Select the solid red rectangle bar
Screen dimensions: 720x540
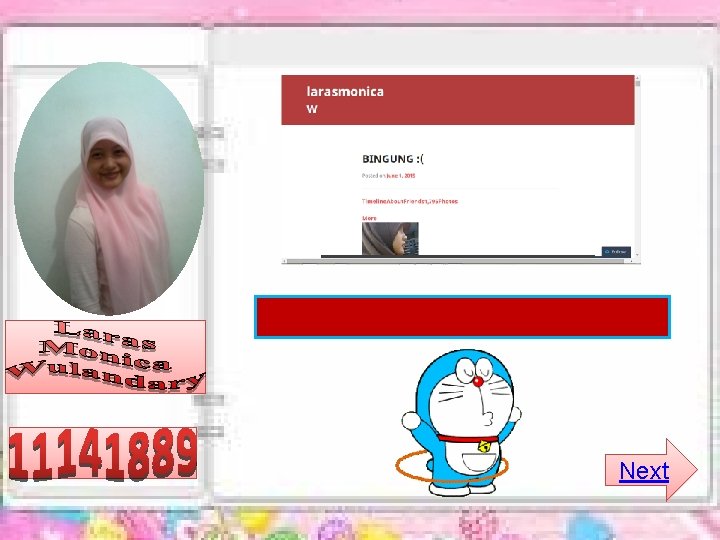[x=462, y=317]
